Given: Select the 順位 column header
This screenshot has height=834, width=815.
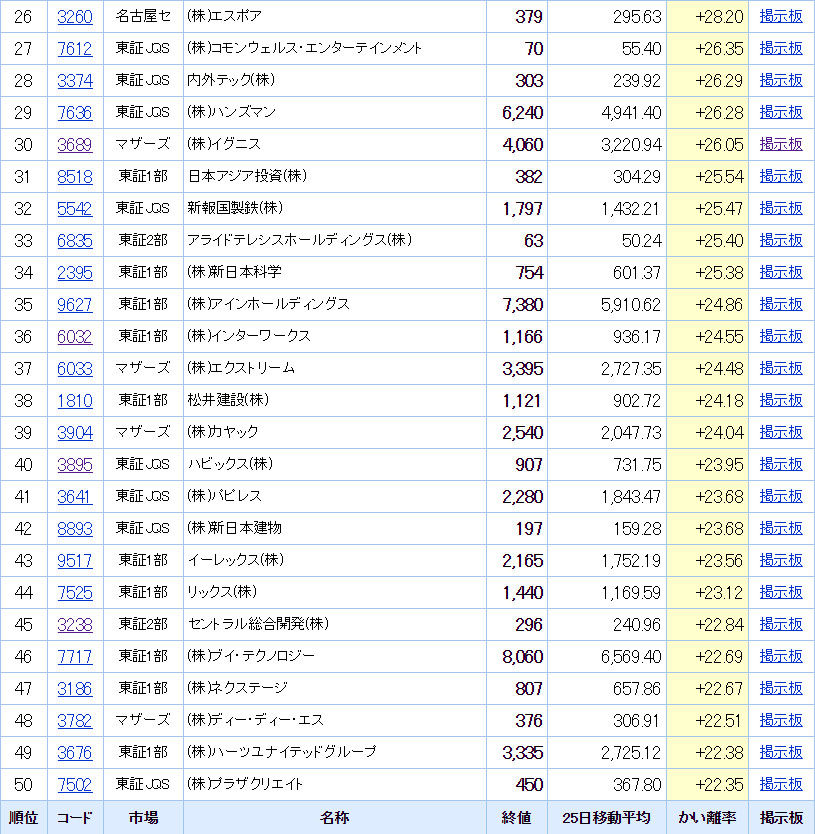Looking at the screenshot, I should coord(23,818).
